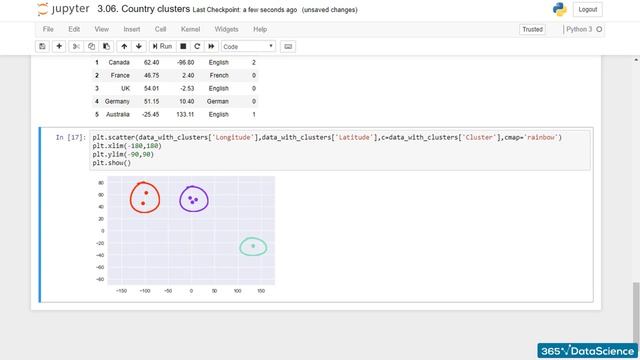Open the Insert menu
This screenshot has width=640, height=360.
(x=132, y=29)
